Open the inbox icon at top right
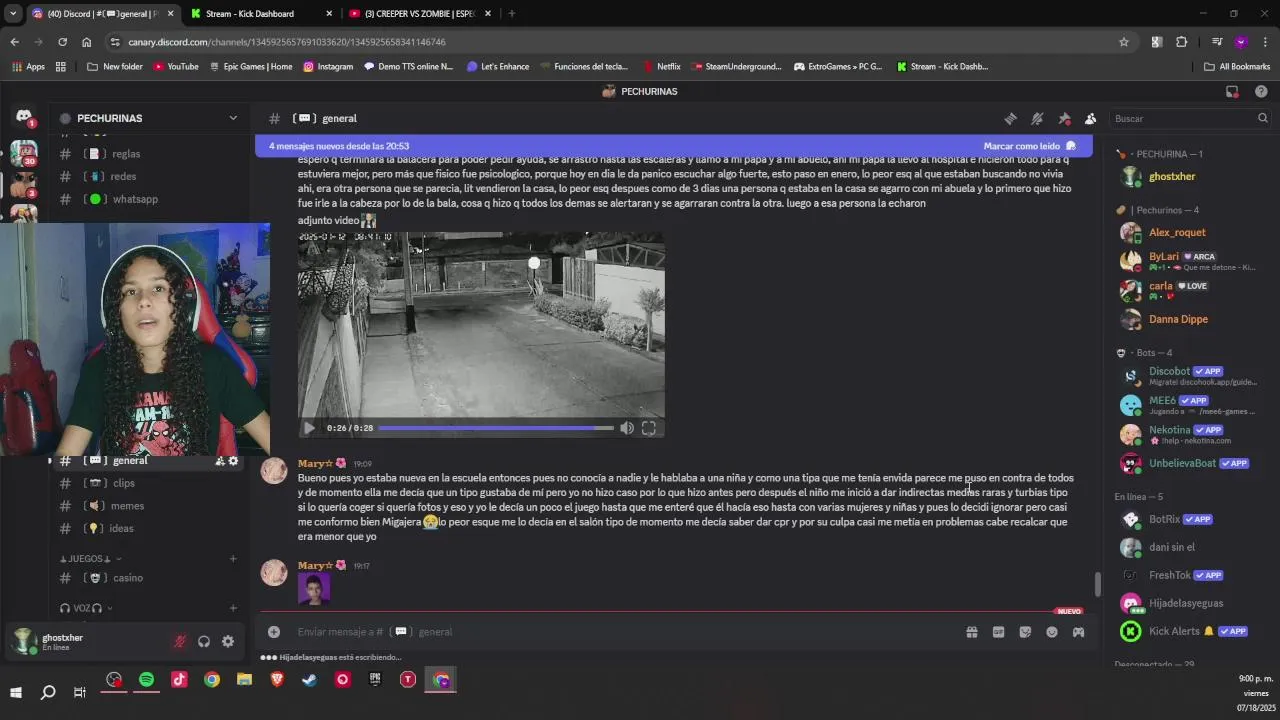 pyautogui.click(x=1232, y=91)
